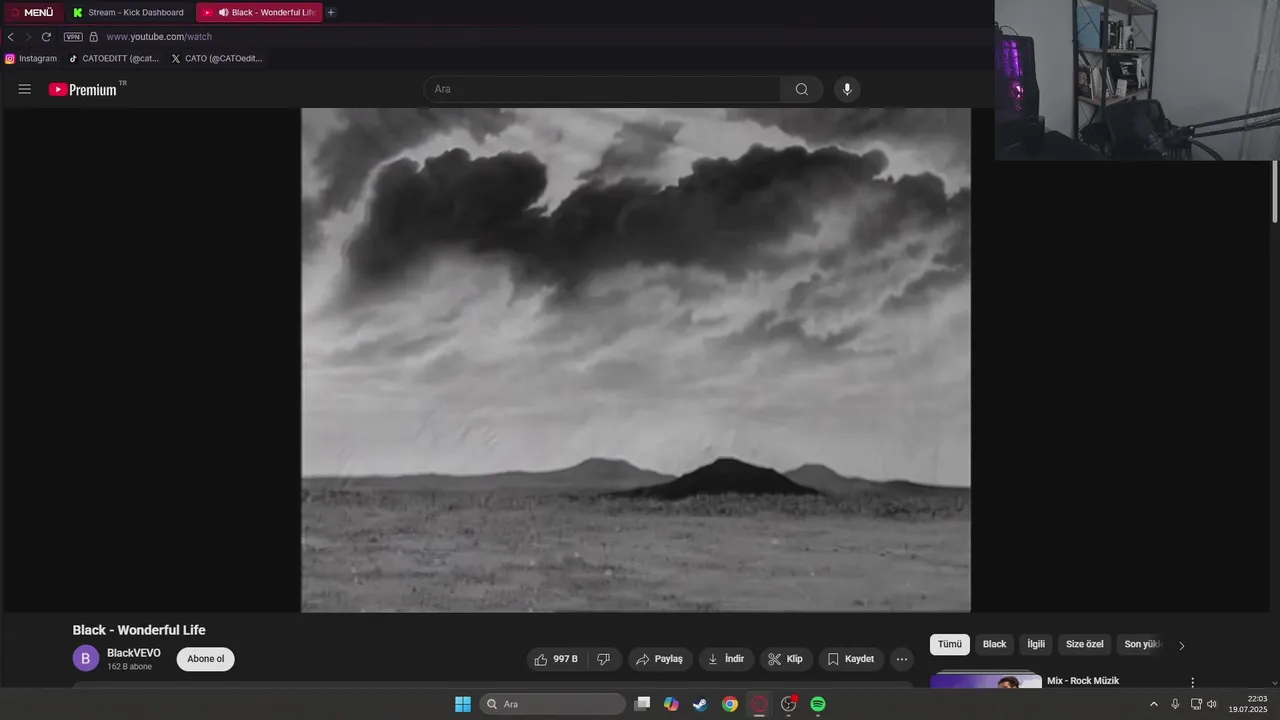The height and width of the screenshot is (720, 1280).
Task: Toggle the VPN badge in the address bar
Action: 73,37
